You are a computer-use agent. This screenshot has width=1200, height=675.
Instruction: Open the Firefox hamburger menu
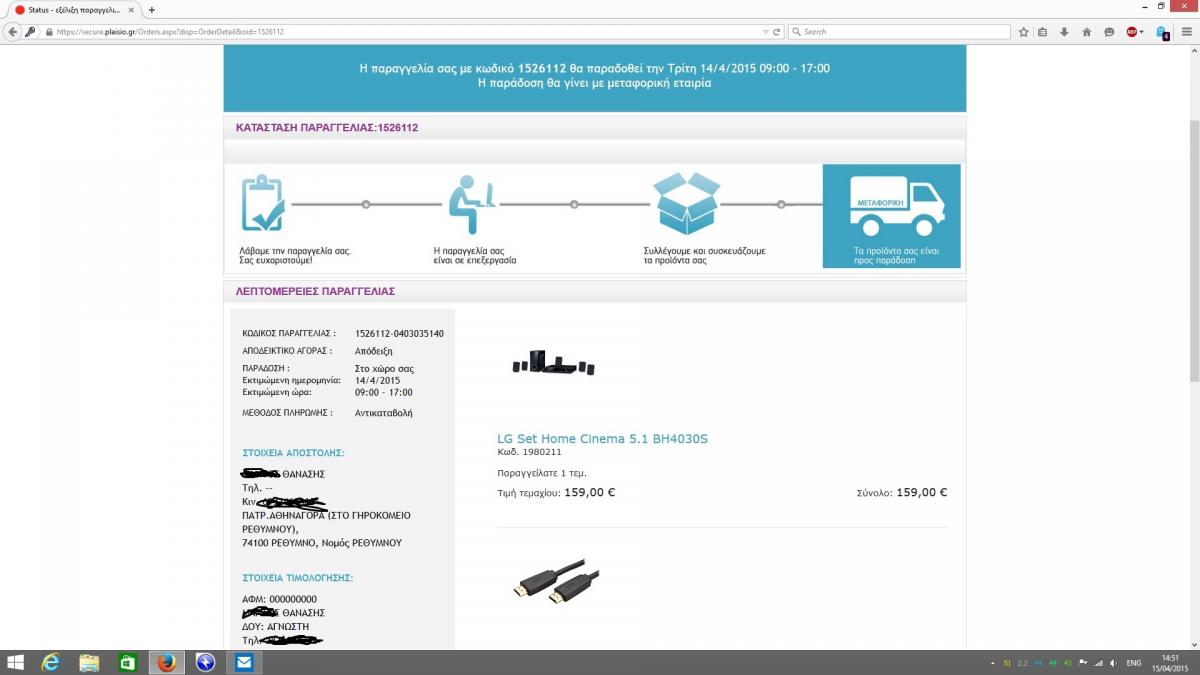coord(1187,32)
